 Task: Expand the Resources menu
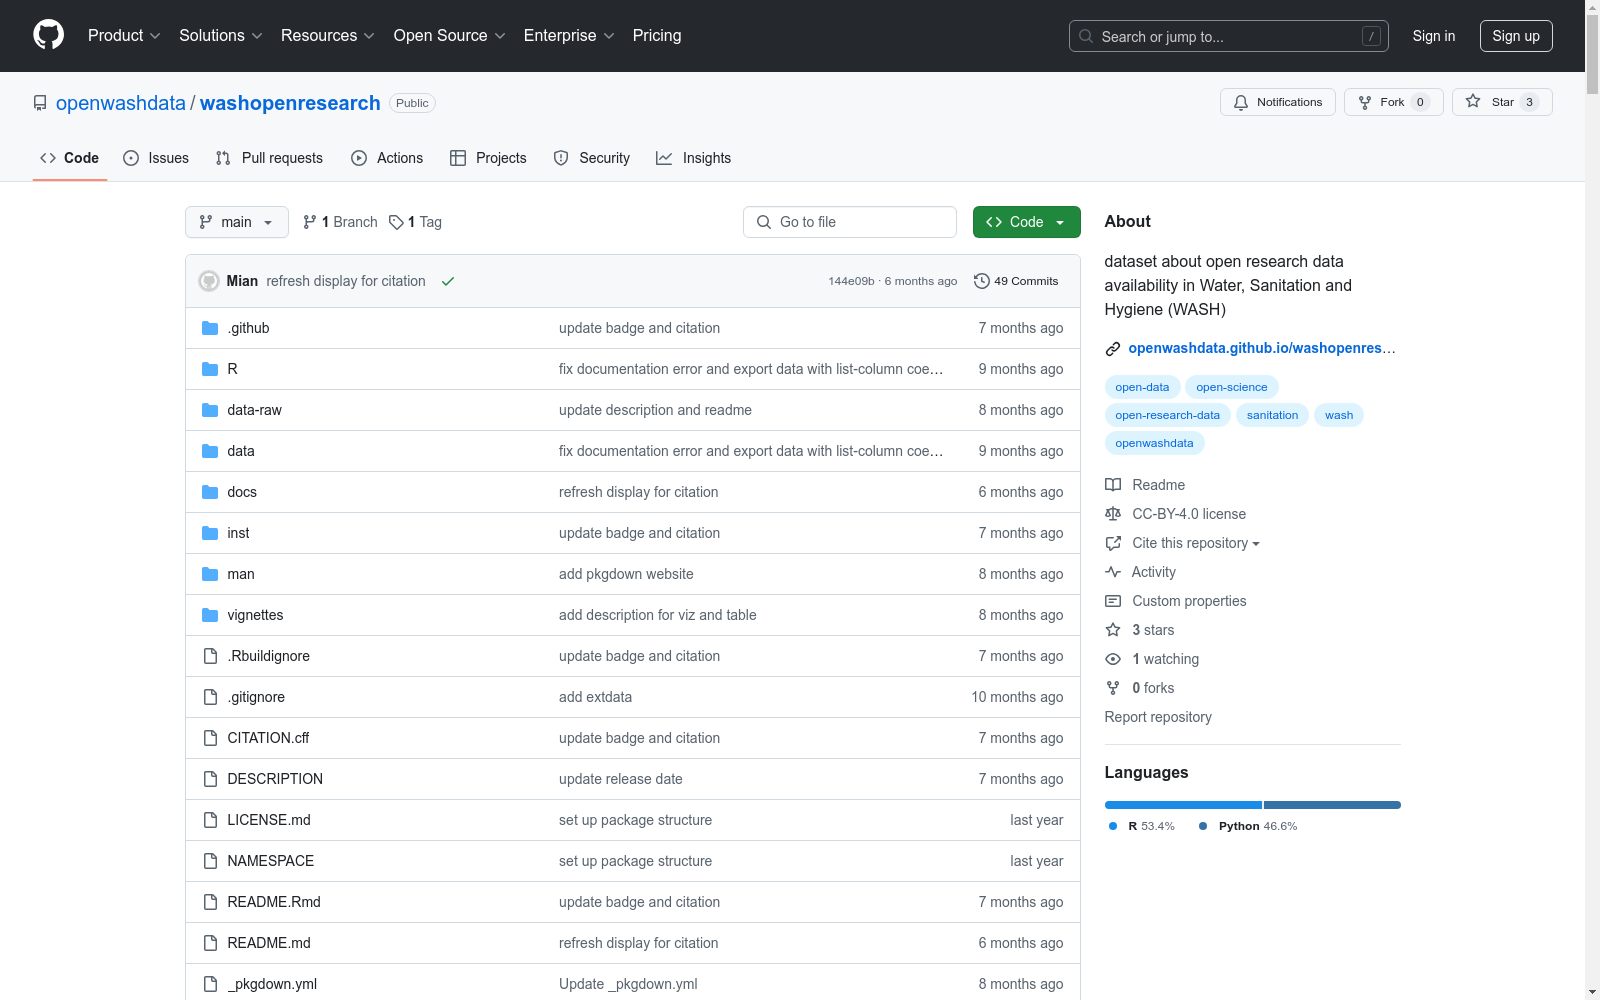pos(328,35)
